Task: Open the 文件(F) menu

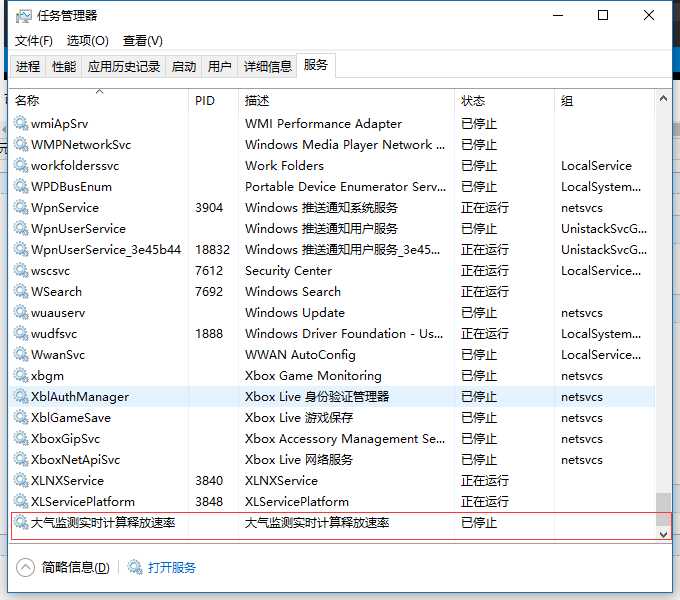Action: [33, 41]
